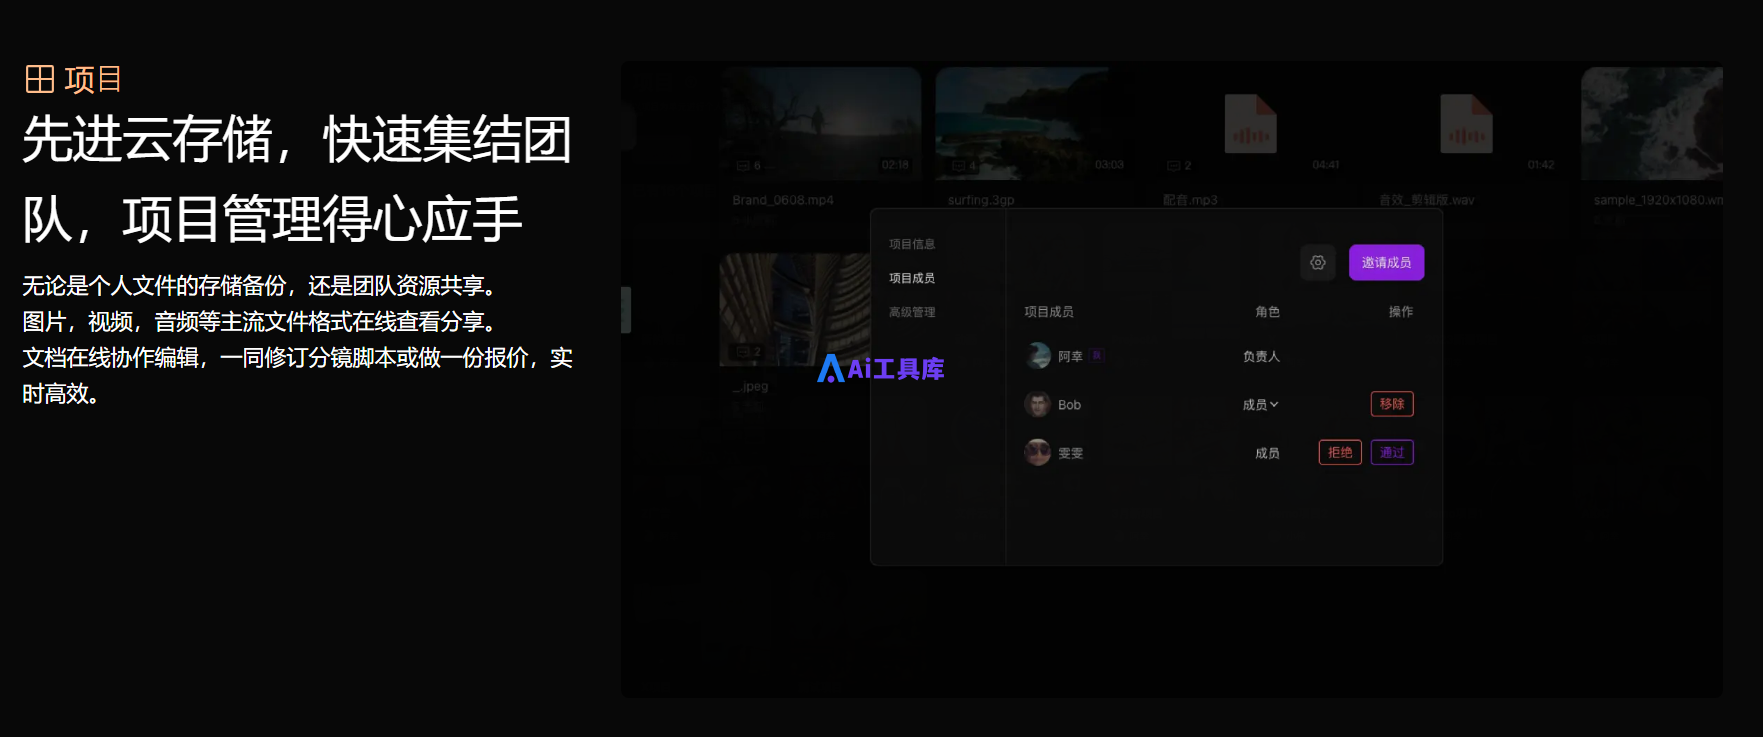The image size is (1763, 737).
Task: Approve the pending member with 通过
Action: pos(1392,452)
